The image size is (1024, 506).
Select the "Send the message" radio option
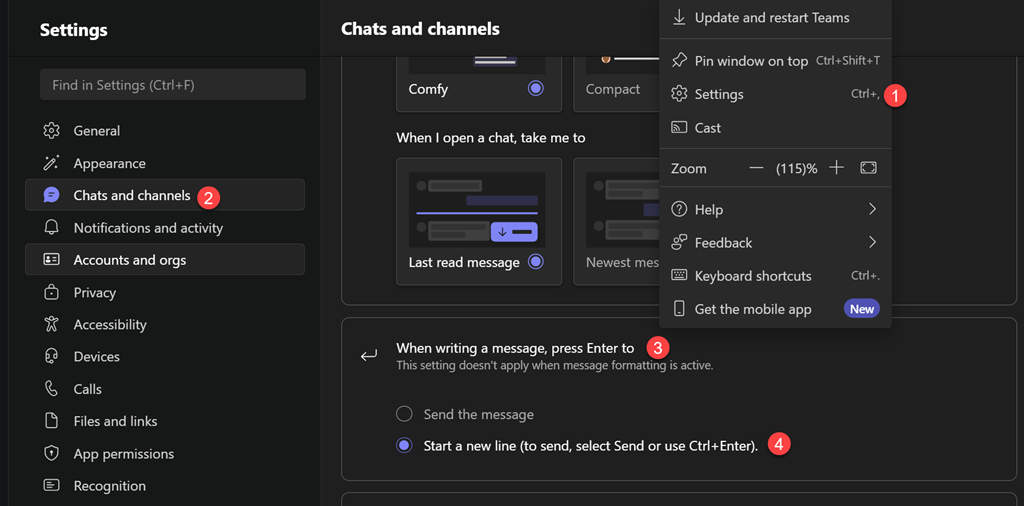click(404, 414)
